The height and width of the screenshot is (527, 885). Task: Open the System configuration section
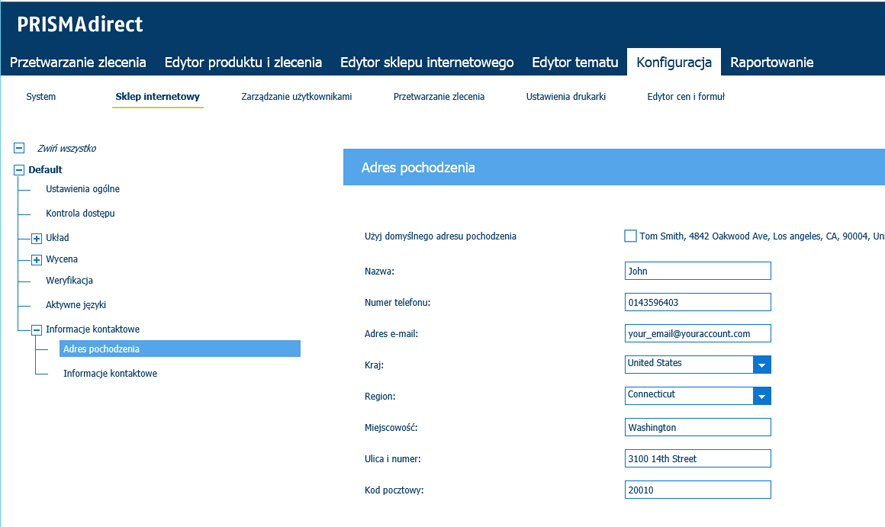point(41,96)
